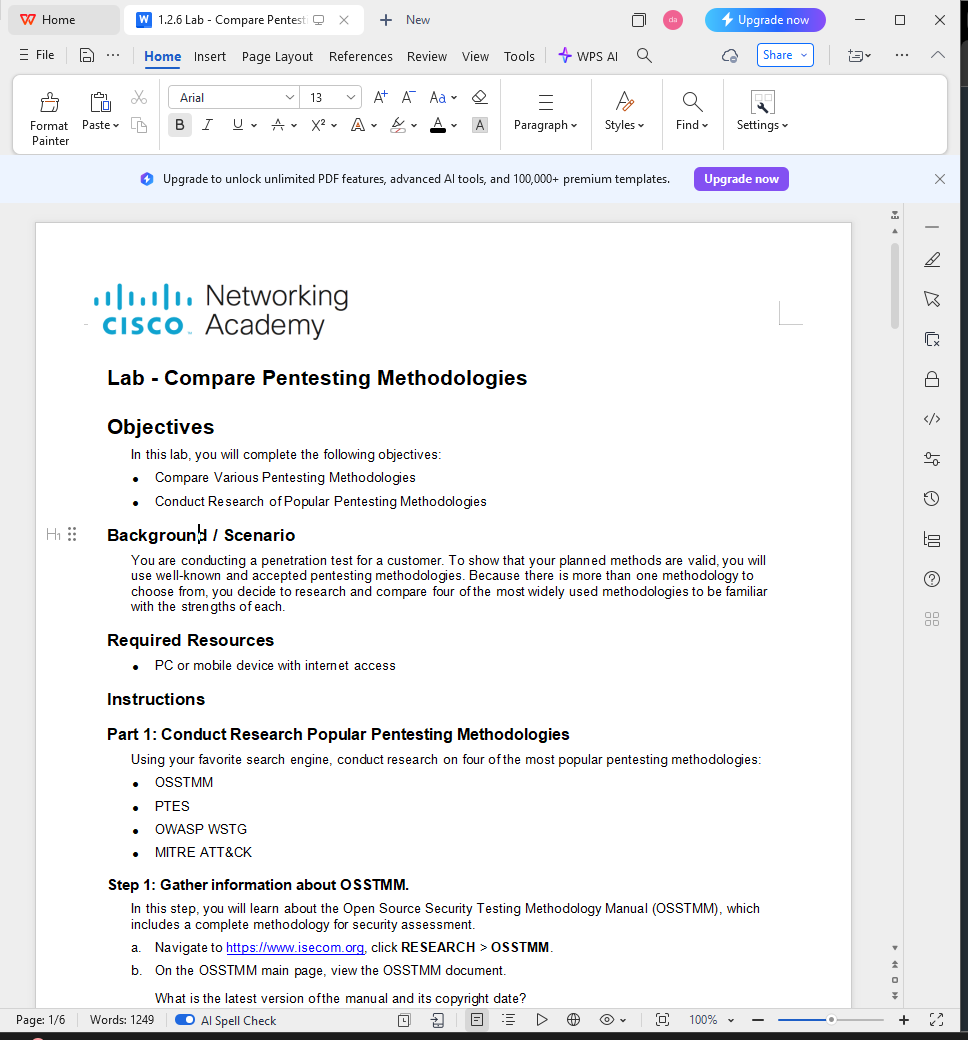Viewport: 968px width, 1040px height.
Task: Click the zoom in plus button
Action: 904,1019
